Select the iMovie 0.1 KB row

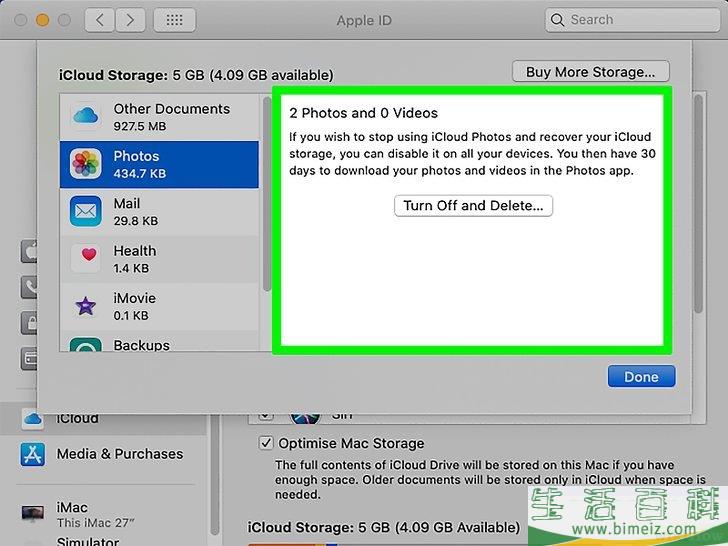coord(159,306)
